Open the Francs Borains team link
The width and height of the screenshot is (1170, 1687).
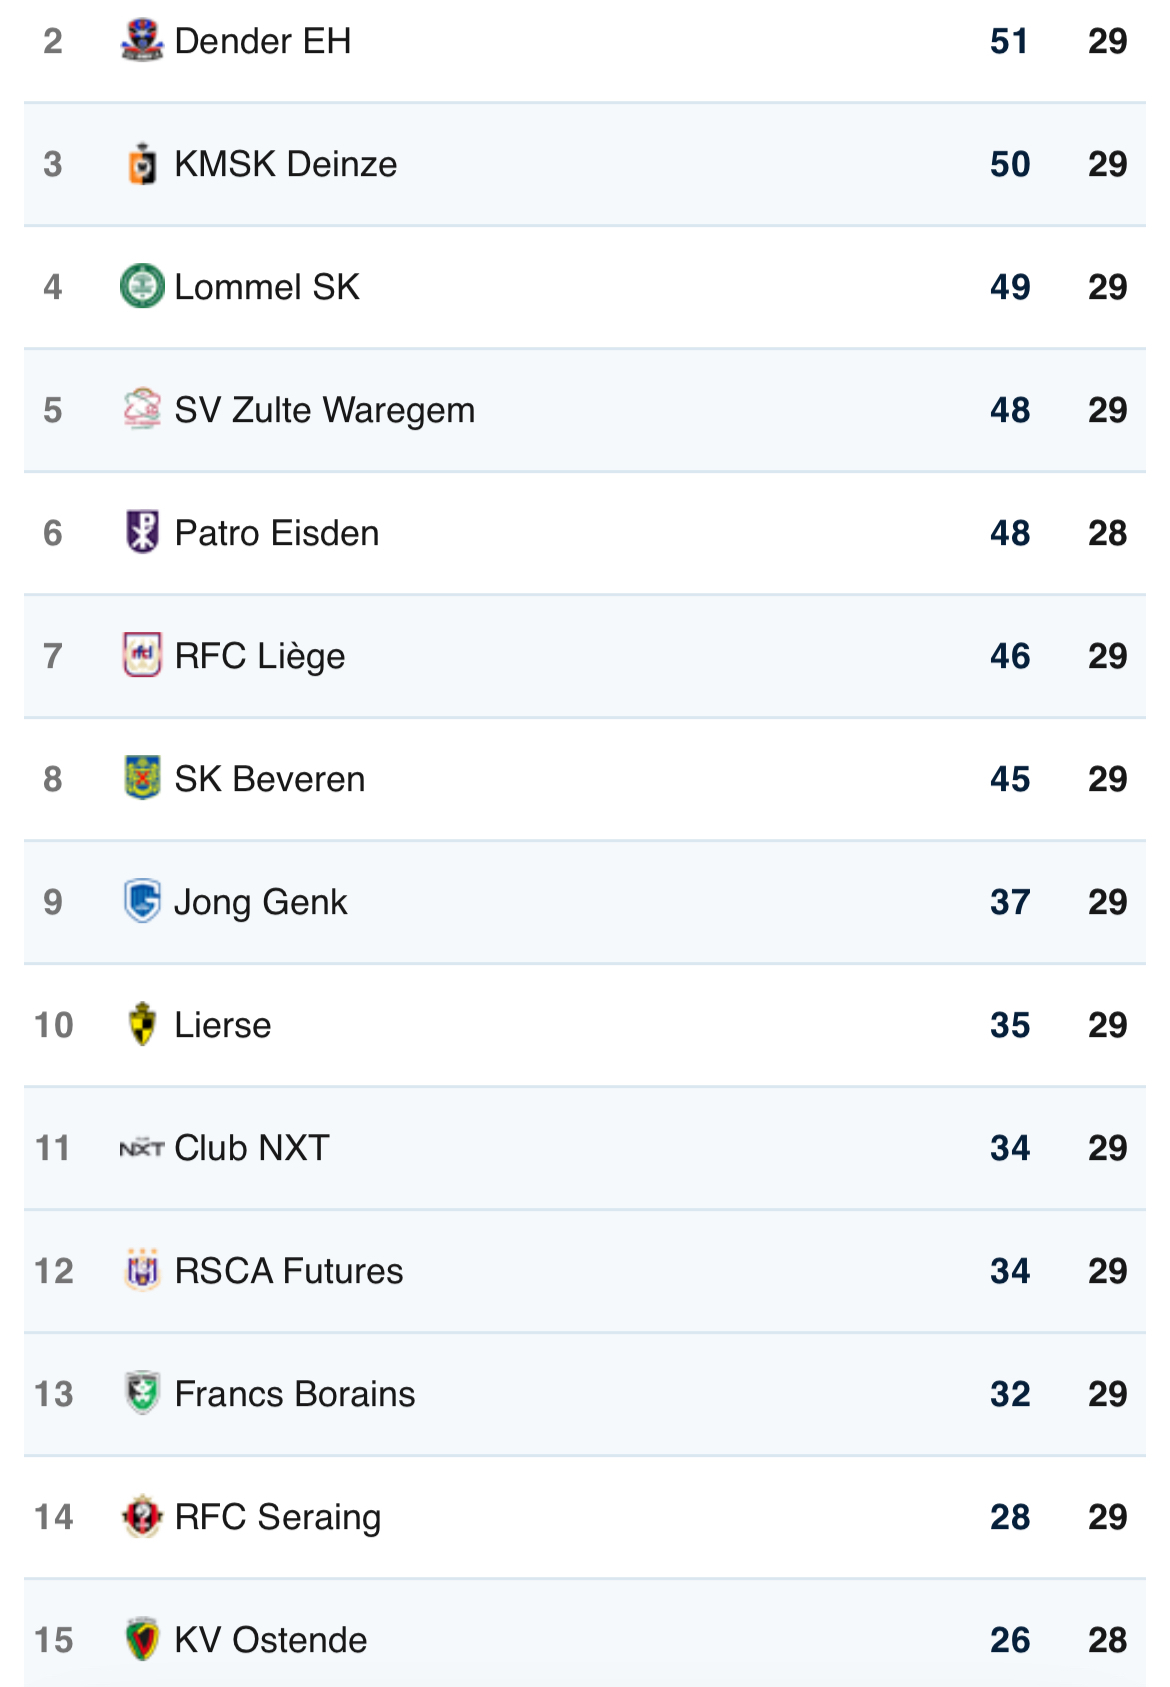(294, 1394)
